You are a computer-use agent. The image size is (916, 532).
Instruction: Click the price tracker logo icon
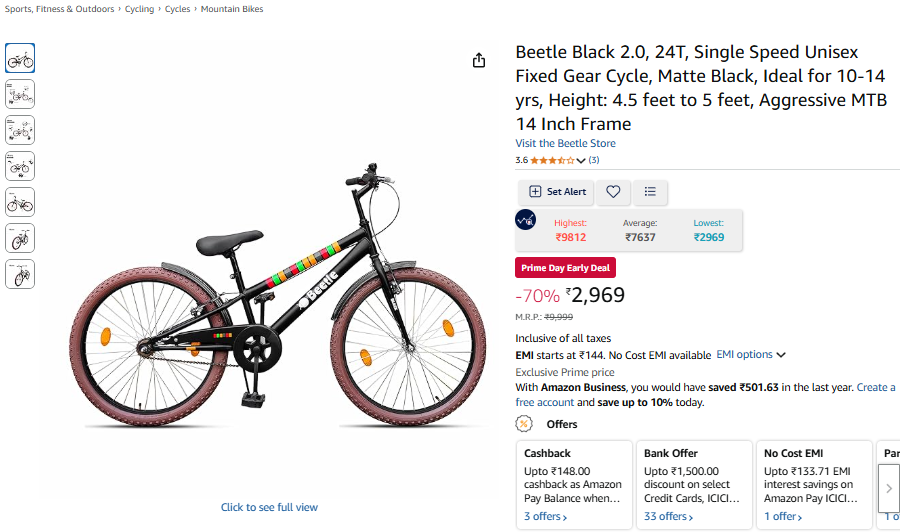[x=526, y=220]
